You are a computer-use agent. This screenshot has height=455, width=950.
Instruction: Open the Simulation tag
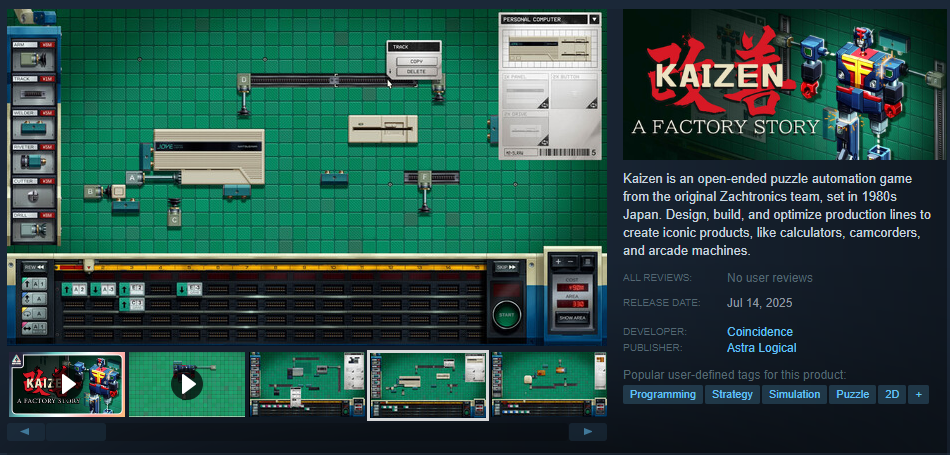794,394
